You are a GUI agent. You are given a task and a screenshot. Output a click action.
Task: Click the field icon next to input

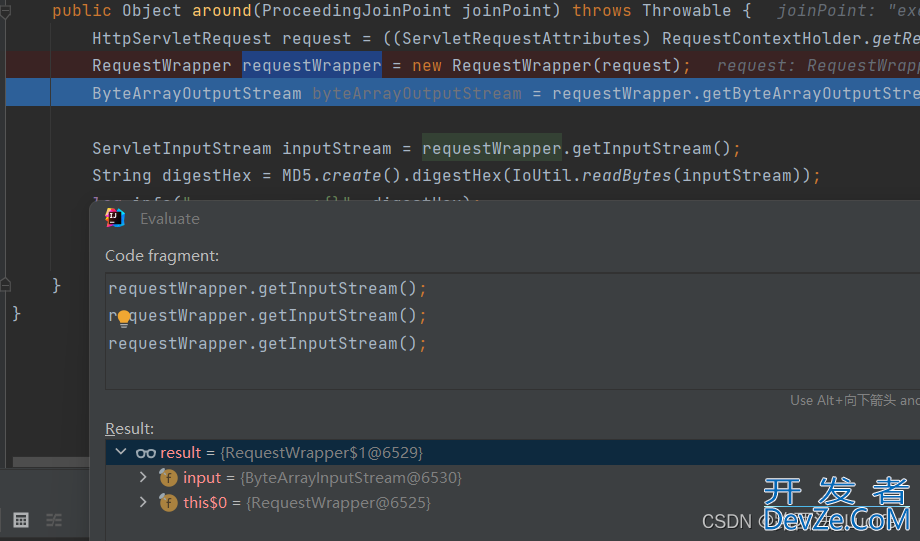tap(168, 478)
